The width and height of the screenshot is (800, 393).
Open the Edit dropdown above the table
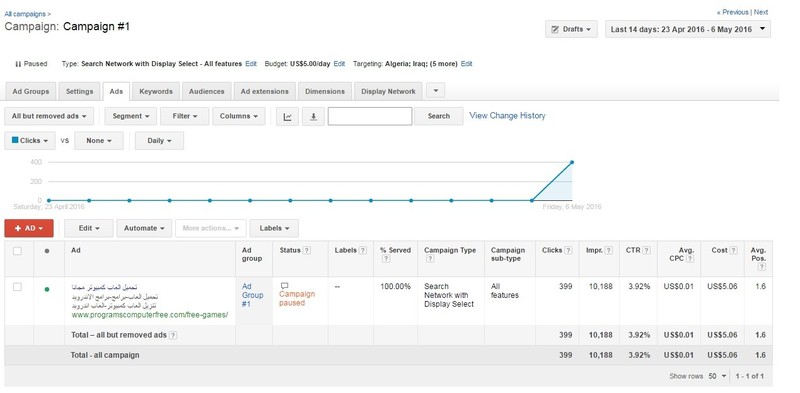pyautogui.click(x=89, y=228)
